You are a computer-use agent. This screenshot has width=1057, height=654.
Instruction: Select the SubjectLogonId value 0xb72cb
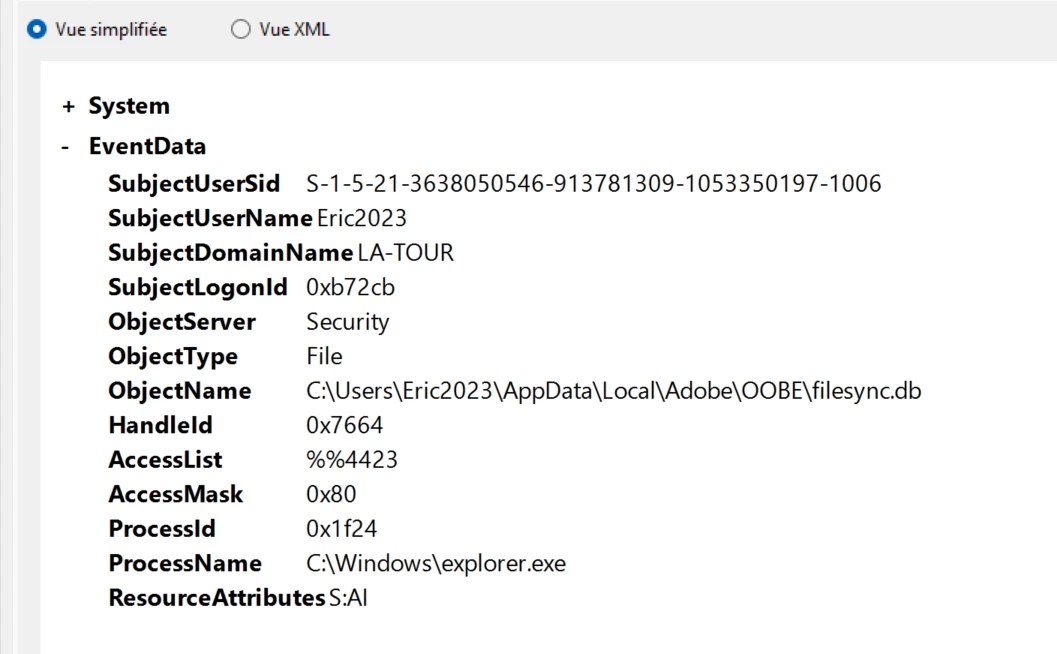[350, 287]
